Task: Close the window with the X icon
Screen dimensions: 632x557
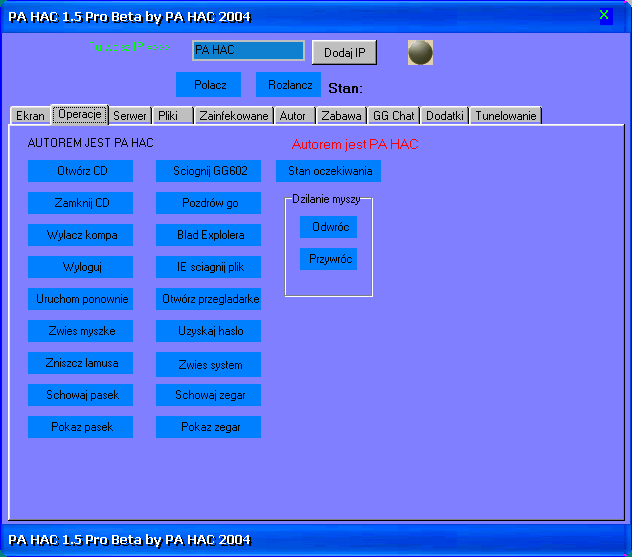Action: [604, 15]
